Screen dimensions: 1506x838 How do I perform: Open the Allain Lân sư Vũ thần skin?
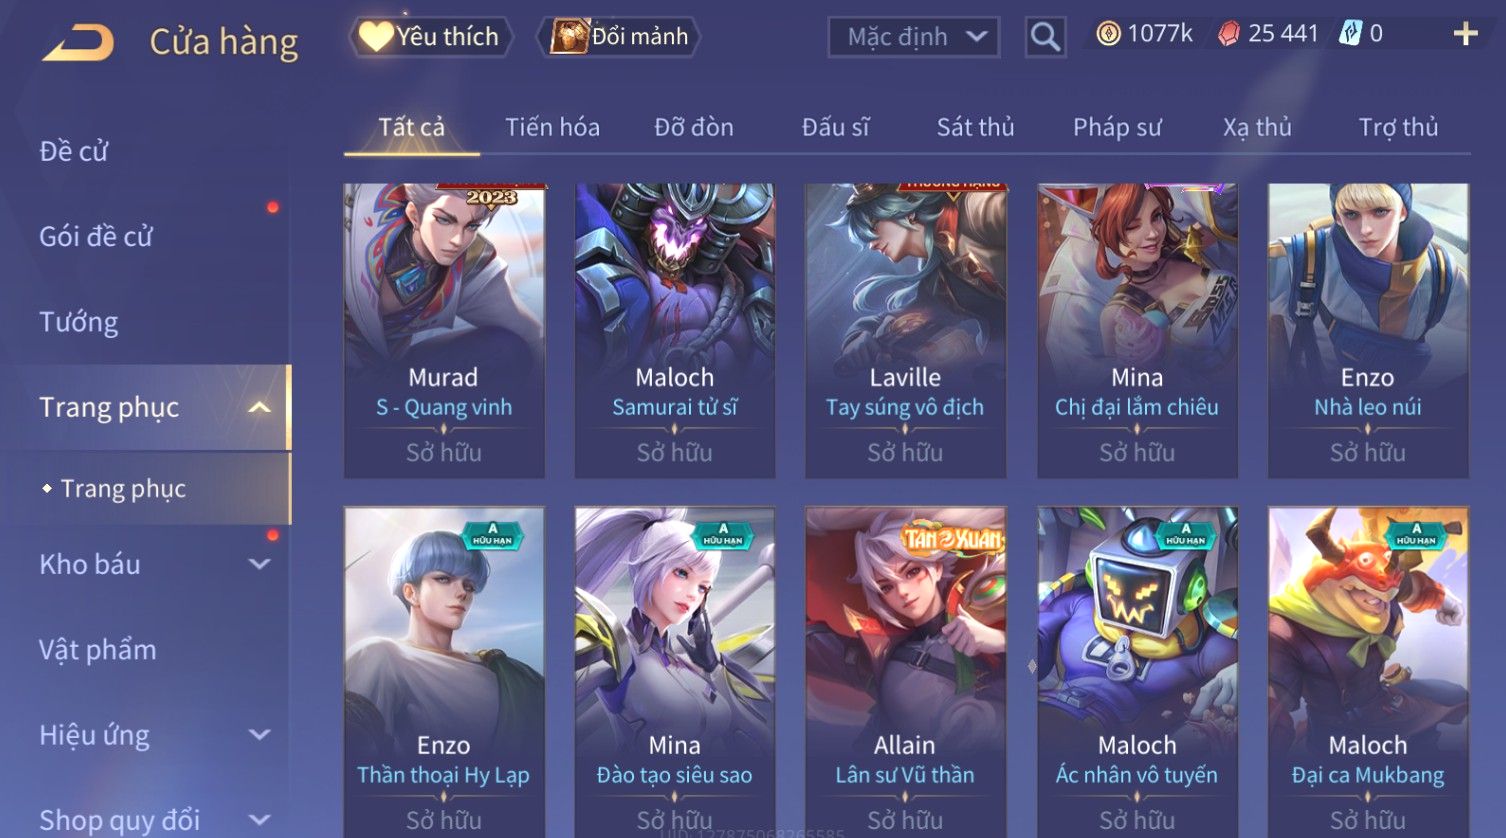(x=905, y=672)
